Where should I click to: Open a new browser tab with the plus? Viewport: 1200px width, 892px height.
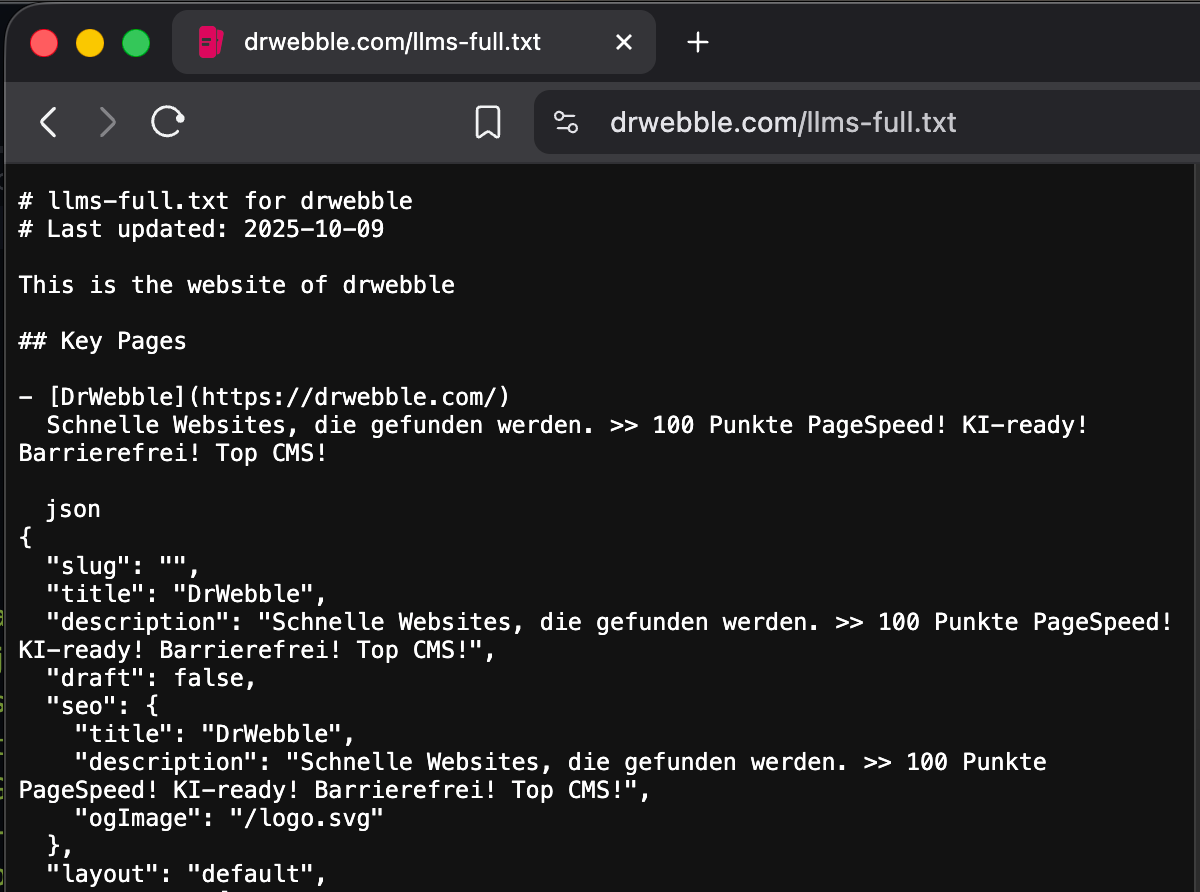pyautogui.click(x=697, y=41)
